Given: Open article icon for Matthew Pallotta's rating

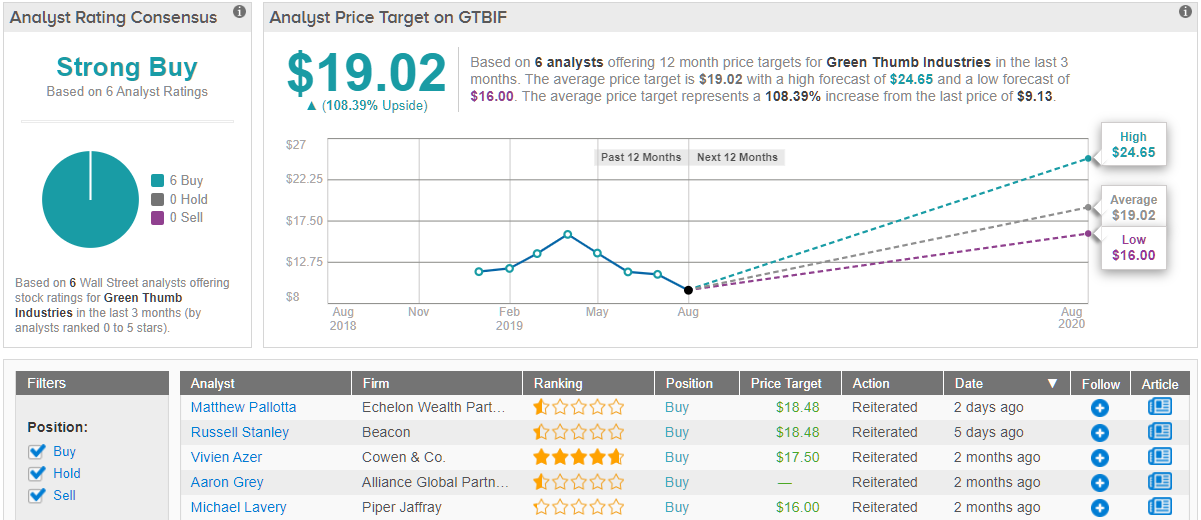Looking at the screenshot, I should [x=1160, y=407].
